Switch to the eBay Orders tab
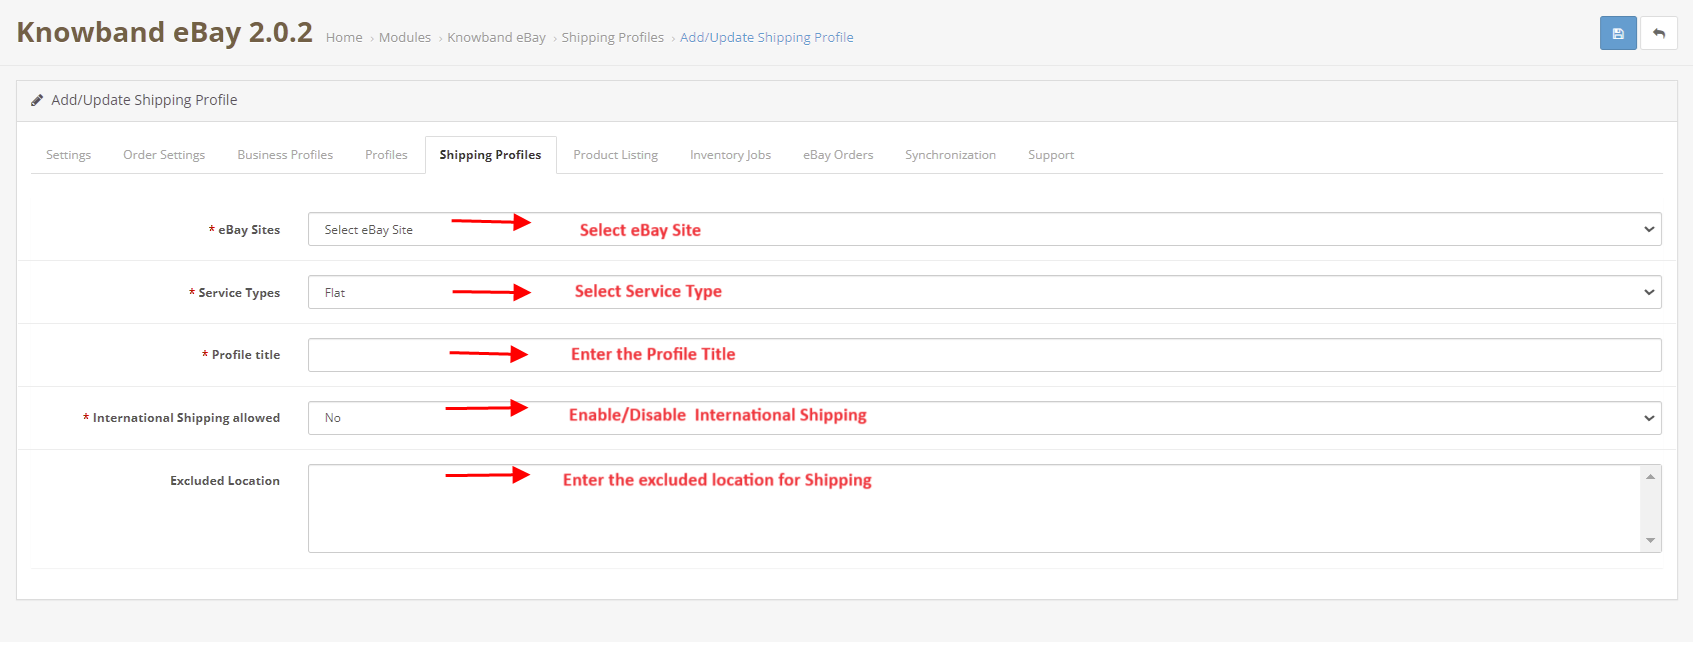 coord(838,155)
